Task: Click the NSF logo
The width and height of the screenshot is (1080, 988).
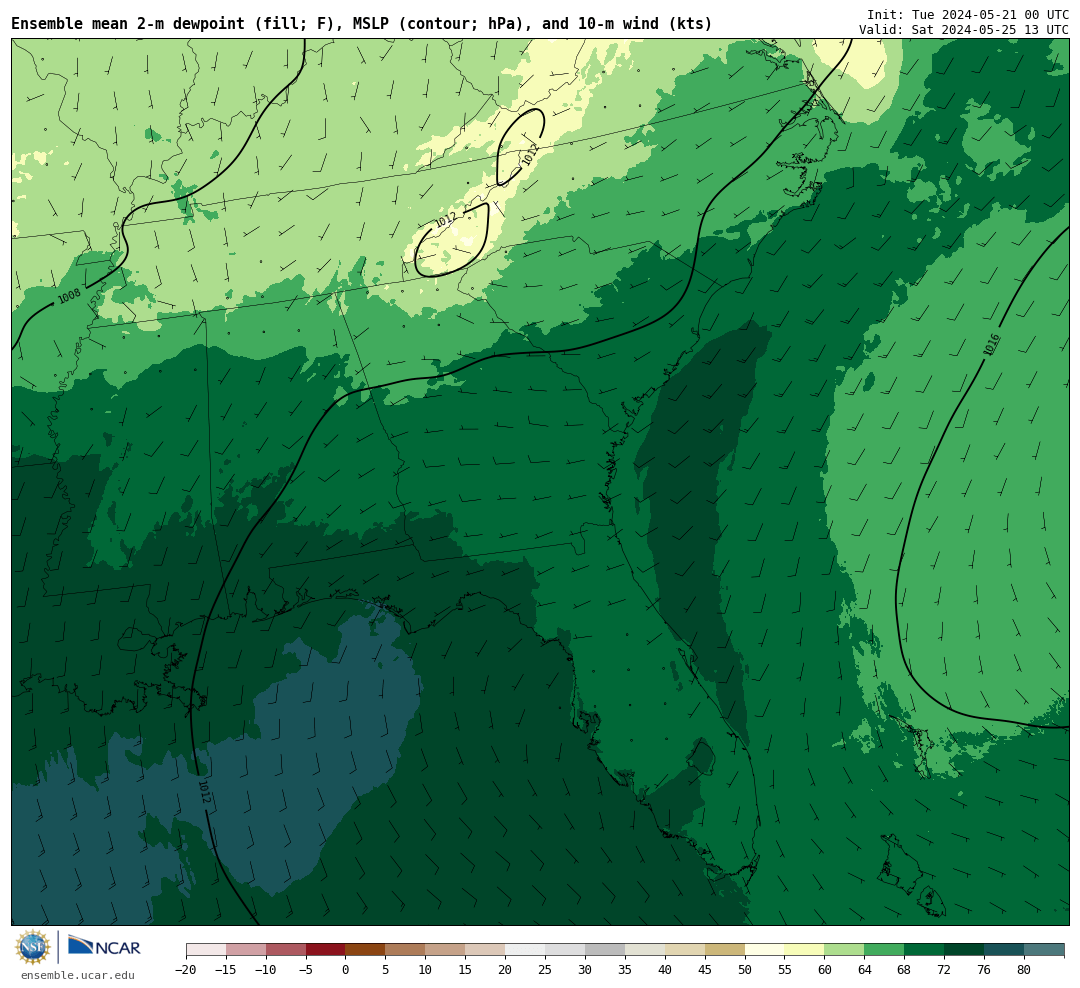Action: pyautogui.click(x=33, y=947)
